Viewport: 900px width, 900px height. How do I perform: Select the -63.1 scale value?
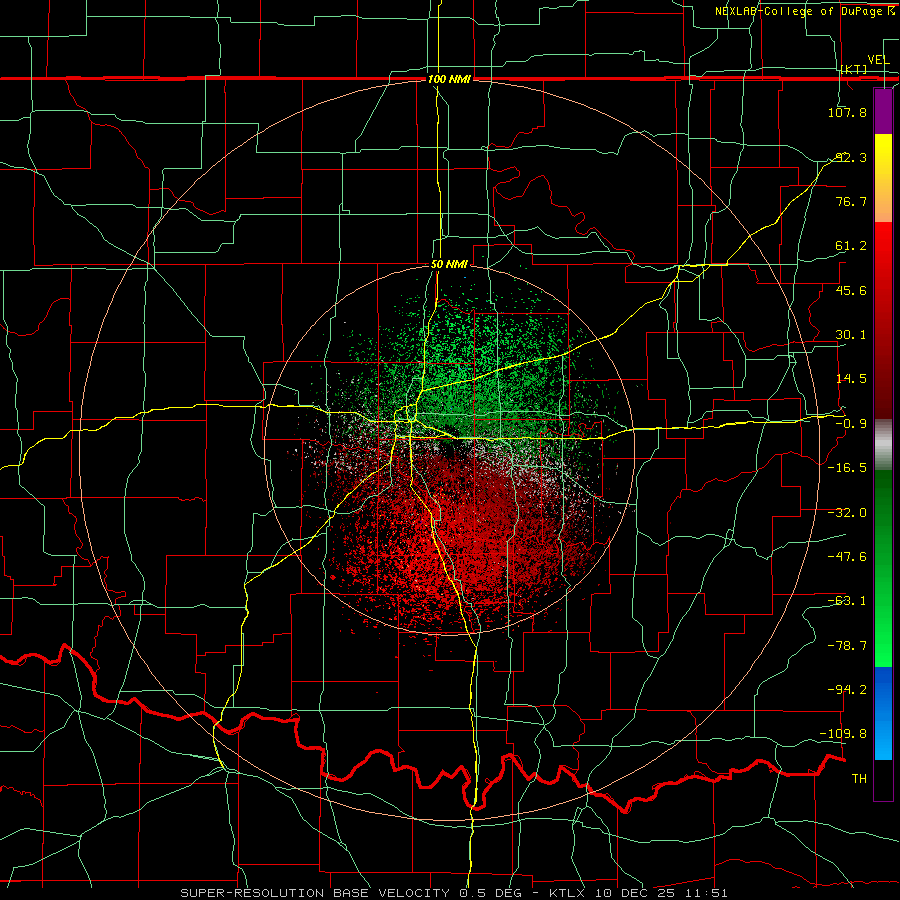coord(847,601)
